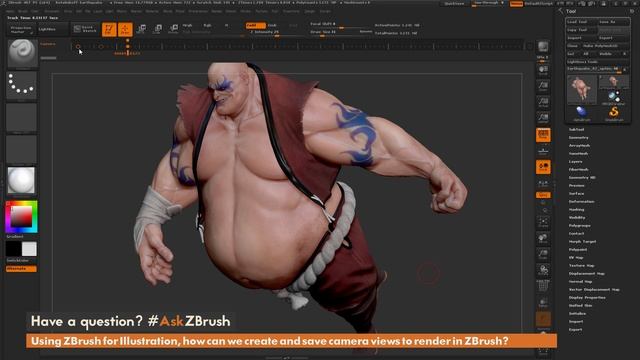Expand the Masking section

tap(577, 209)
